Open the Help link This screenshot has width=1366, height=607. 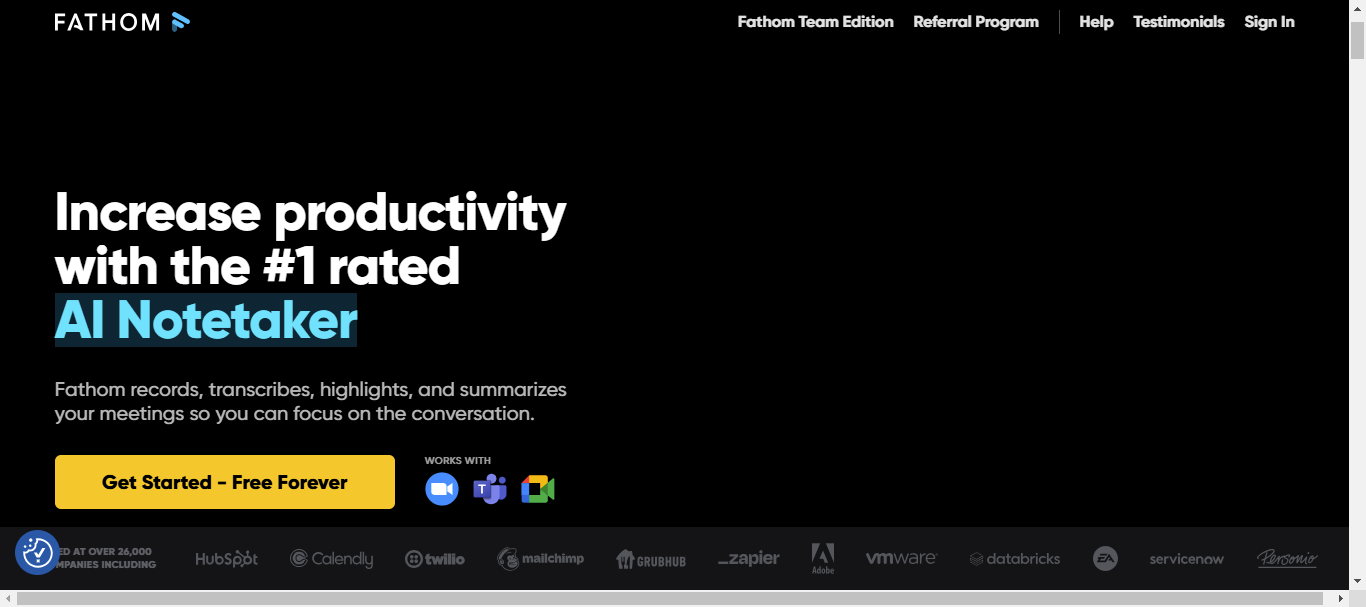1096,22
